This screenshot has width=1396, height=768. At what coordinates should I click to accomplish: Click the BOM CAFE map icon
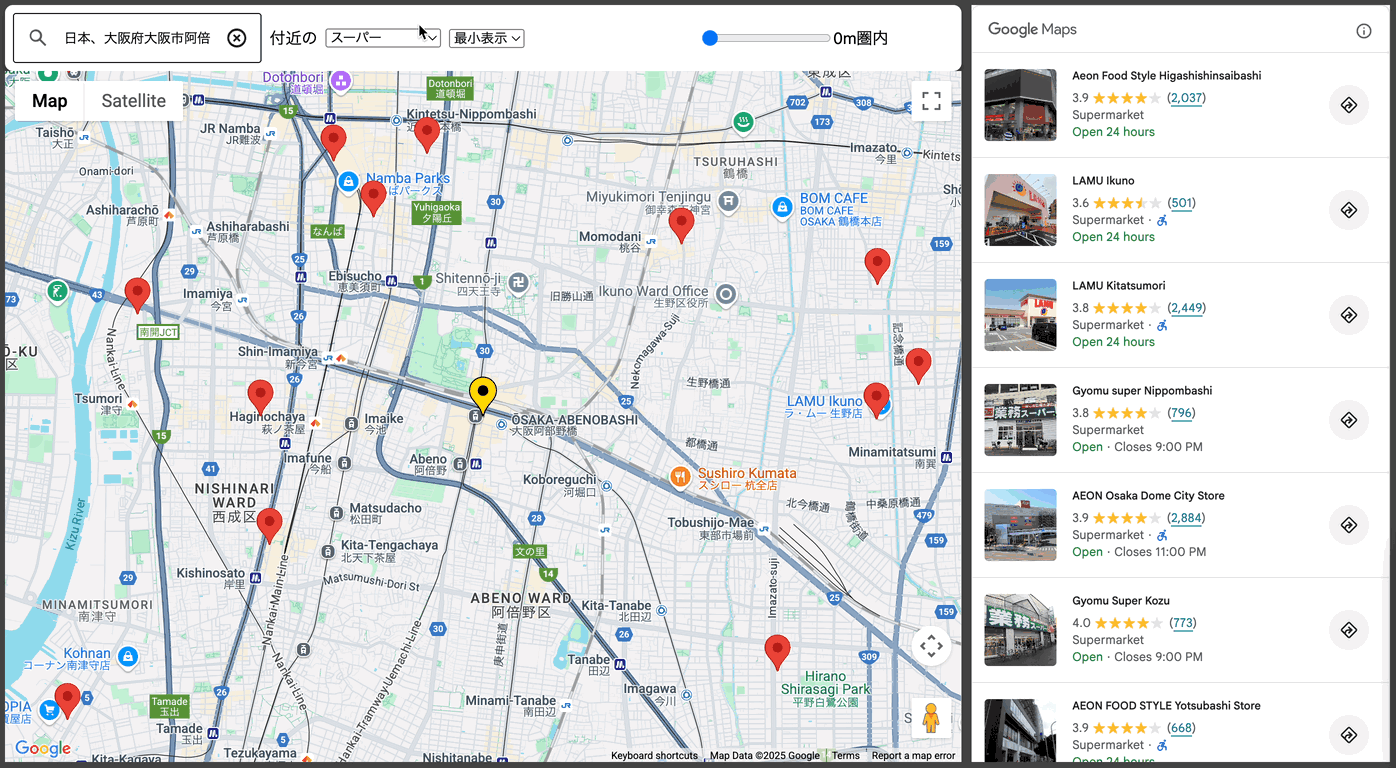(x=783, y=207)
